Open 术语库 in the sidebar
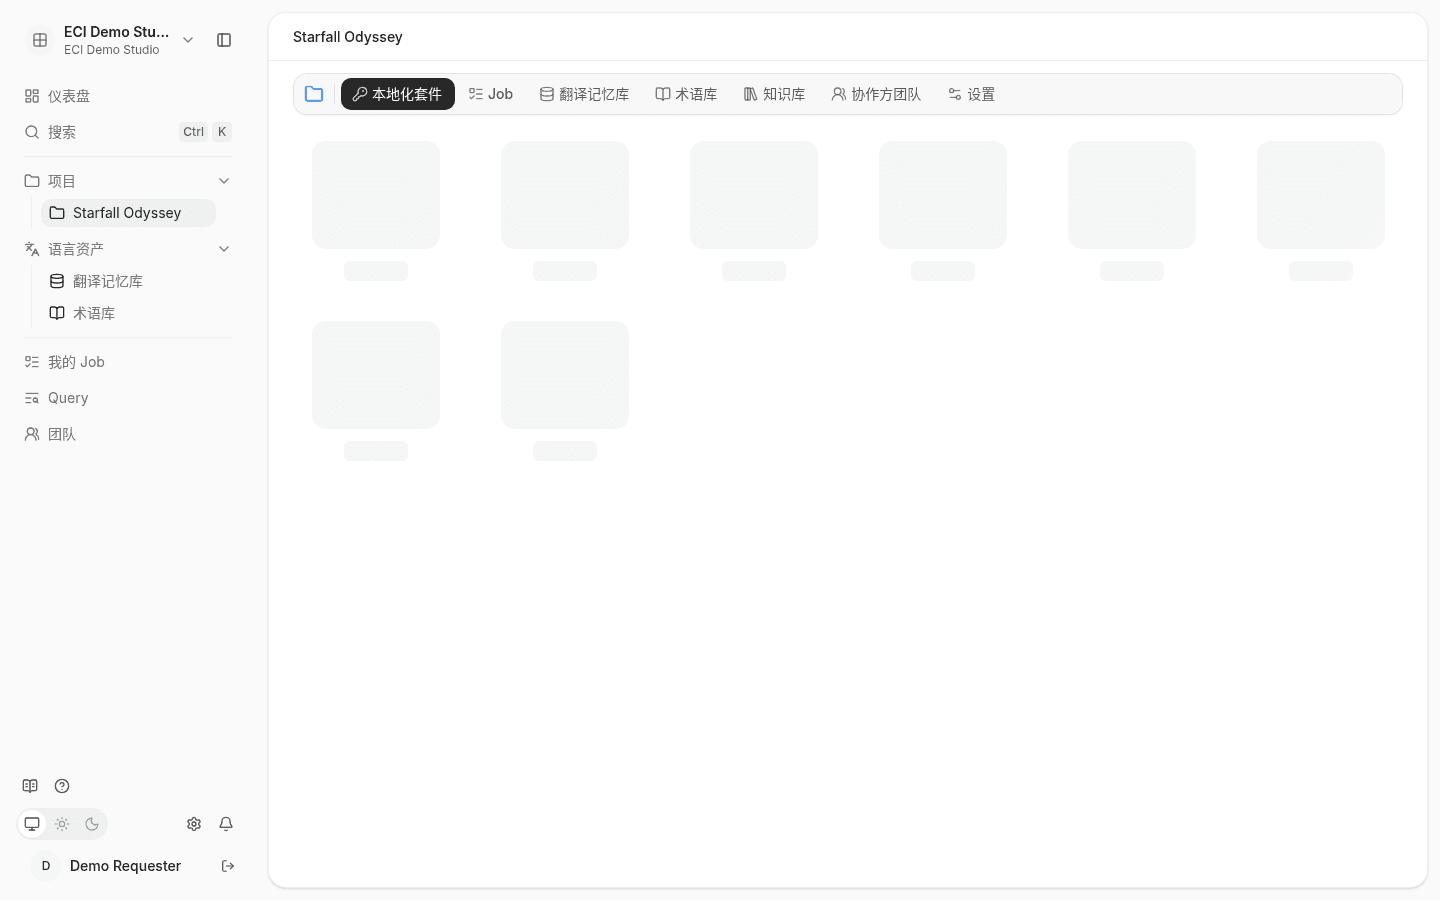 (x=128, y=313)
